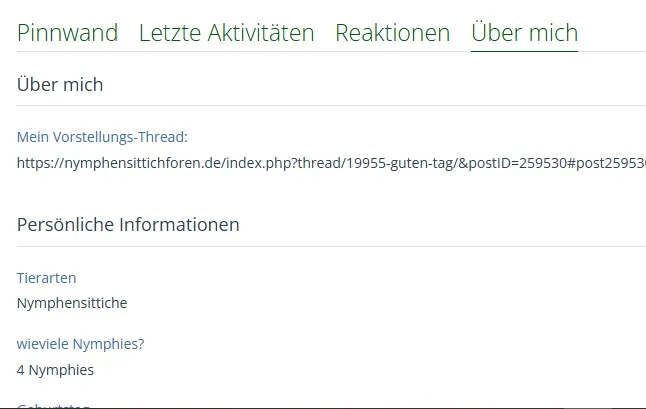Viewport: 646px width, 409px height.
Task: Click the Über mich section heading
Action: 60,85
